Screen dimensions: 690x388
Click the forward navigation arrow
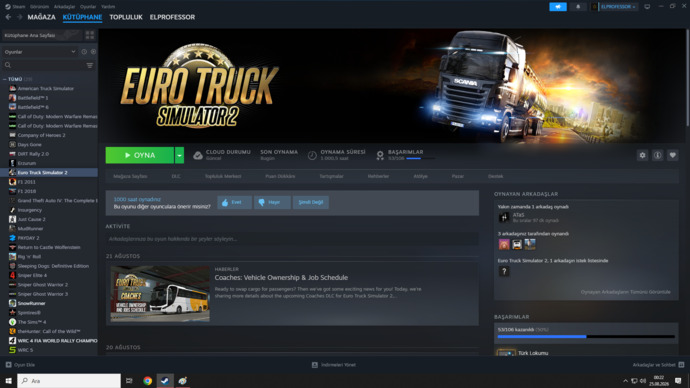point(19,17)
